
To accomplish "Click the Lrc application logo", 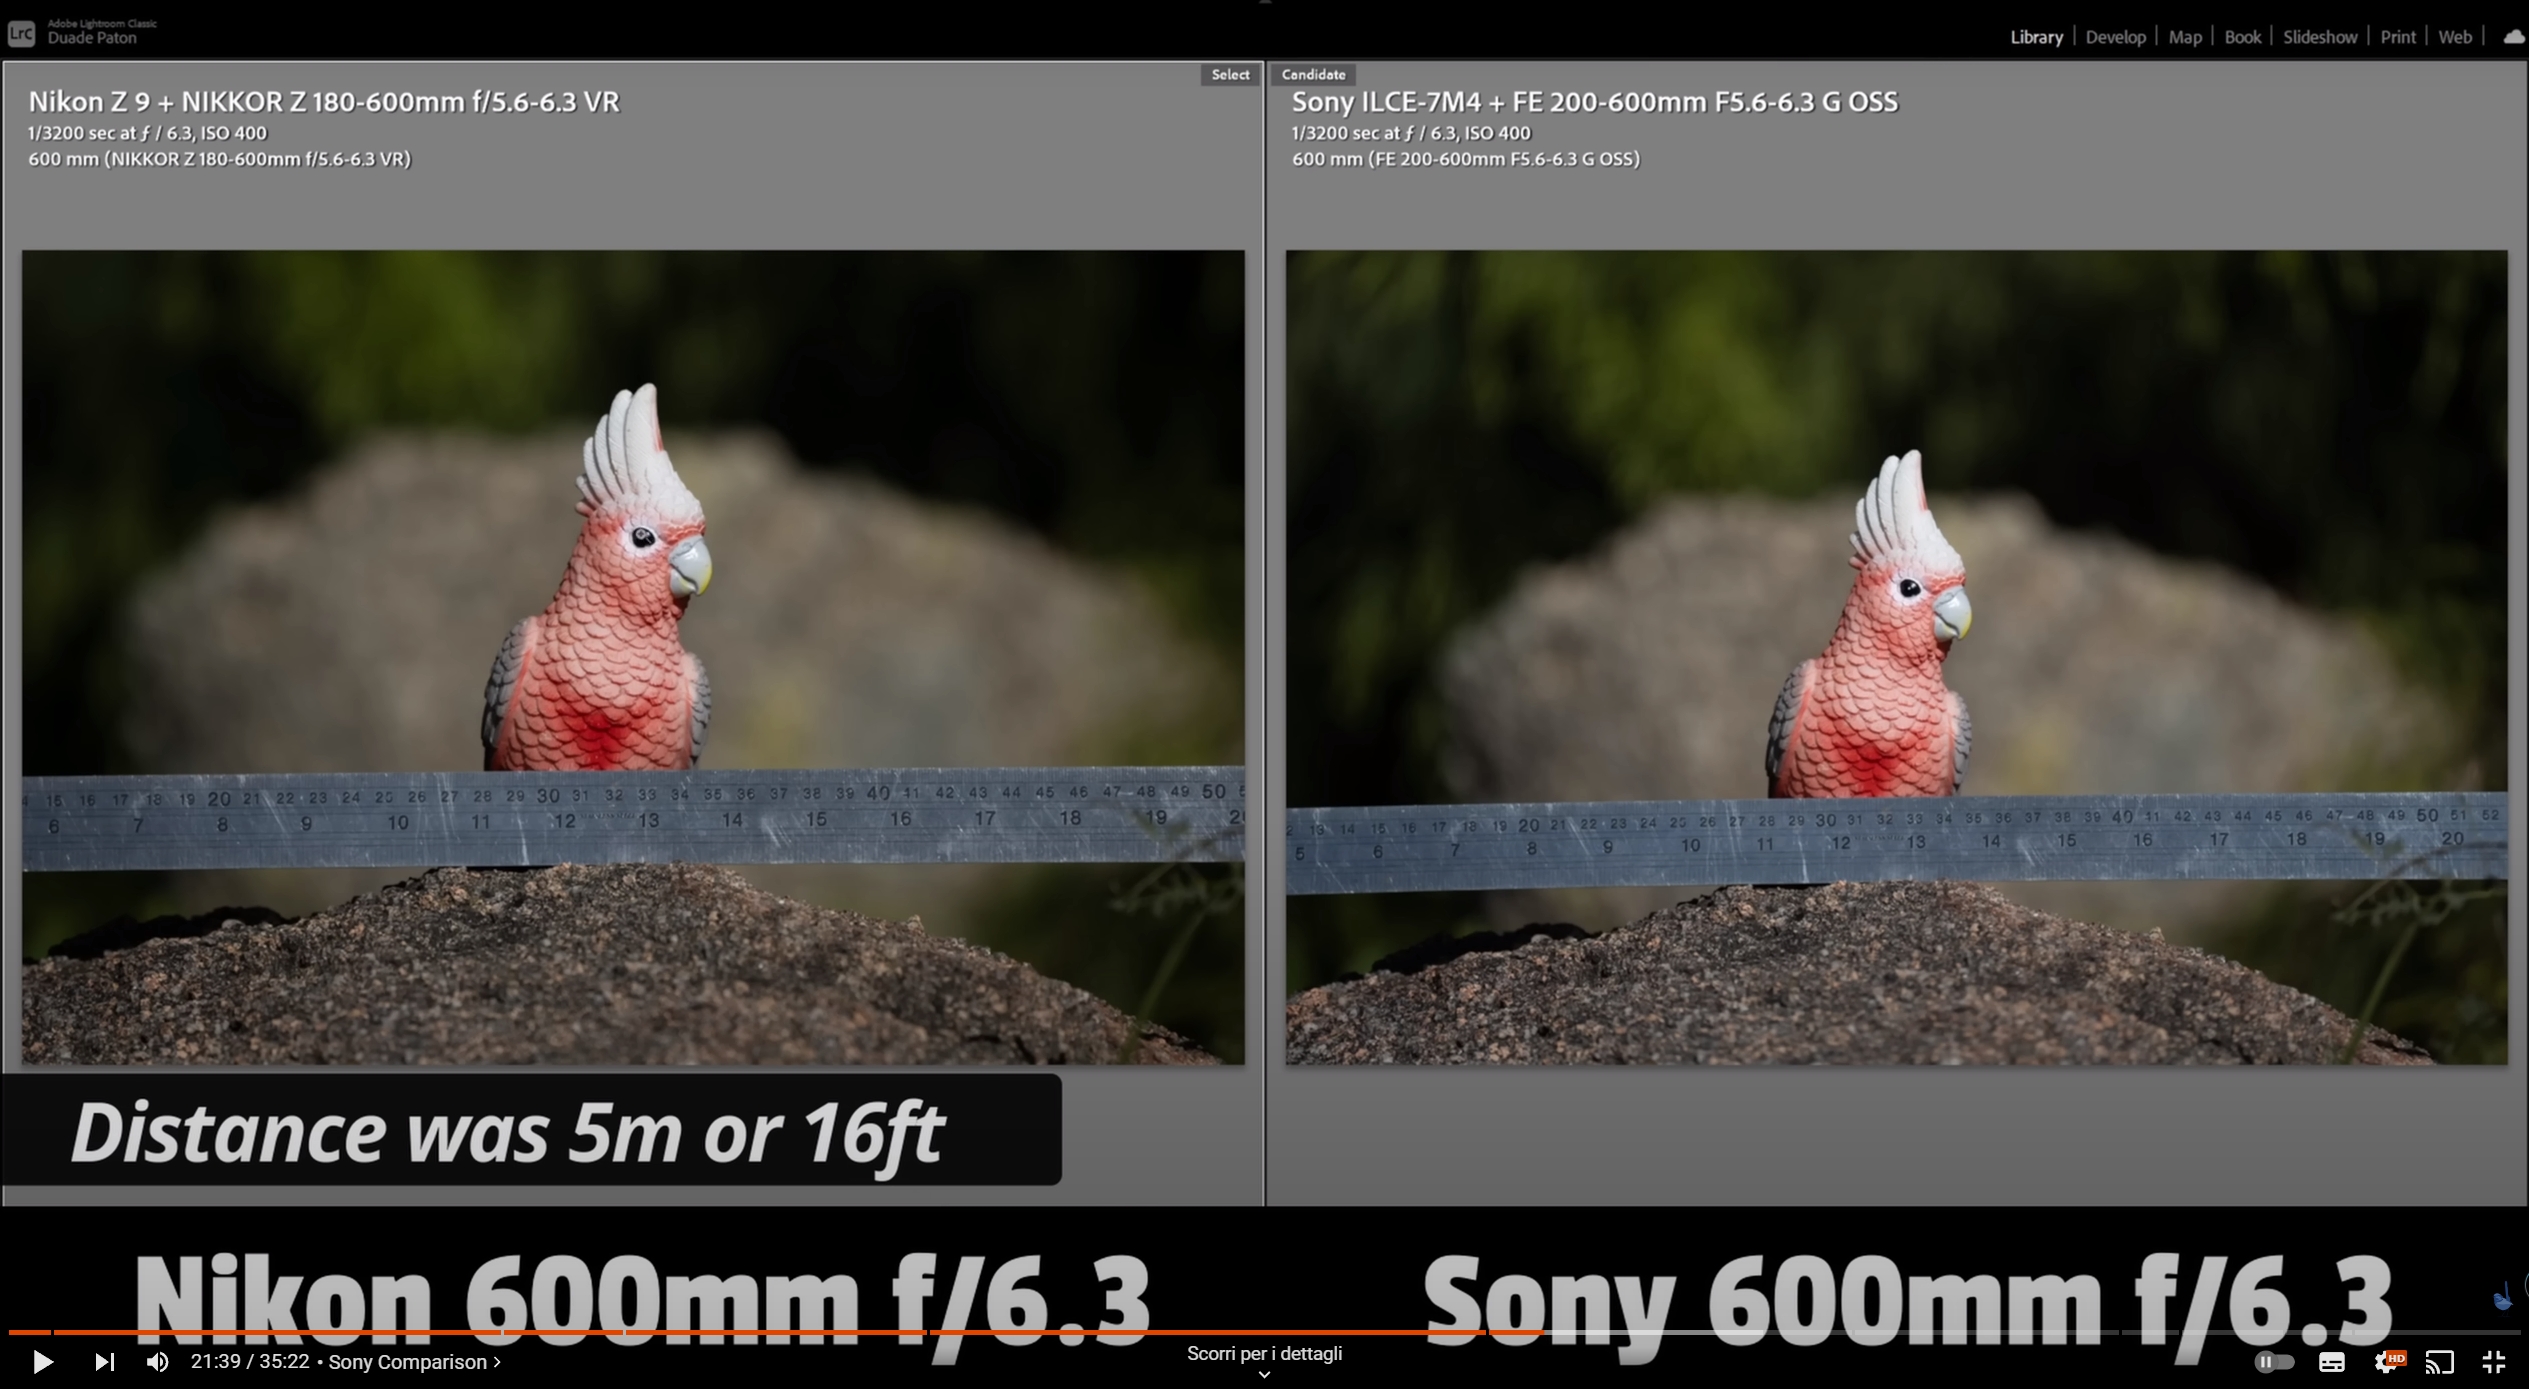I will 21,34.
